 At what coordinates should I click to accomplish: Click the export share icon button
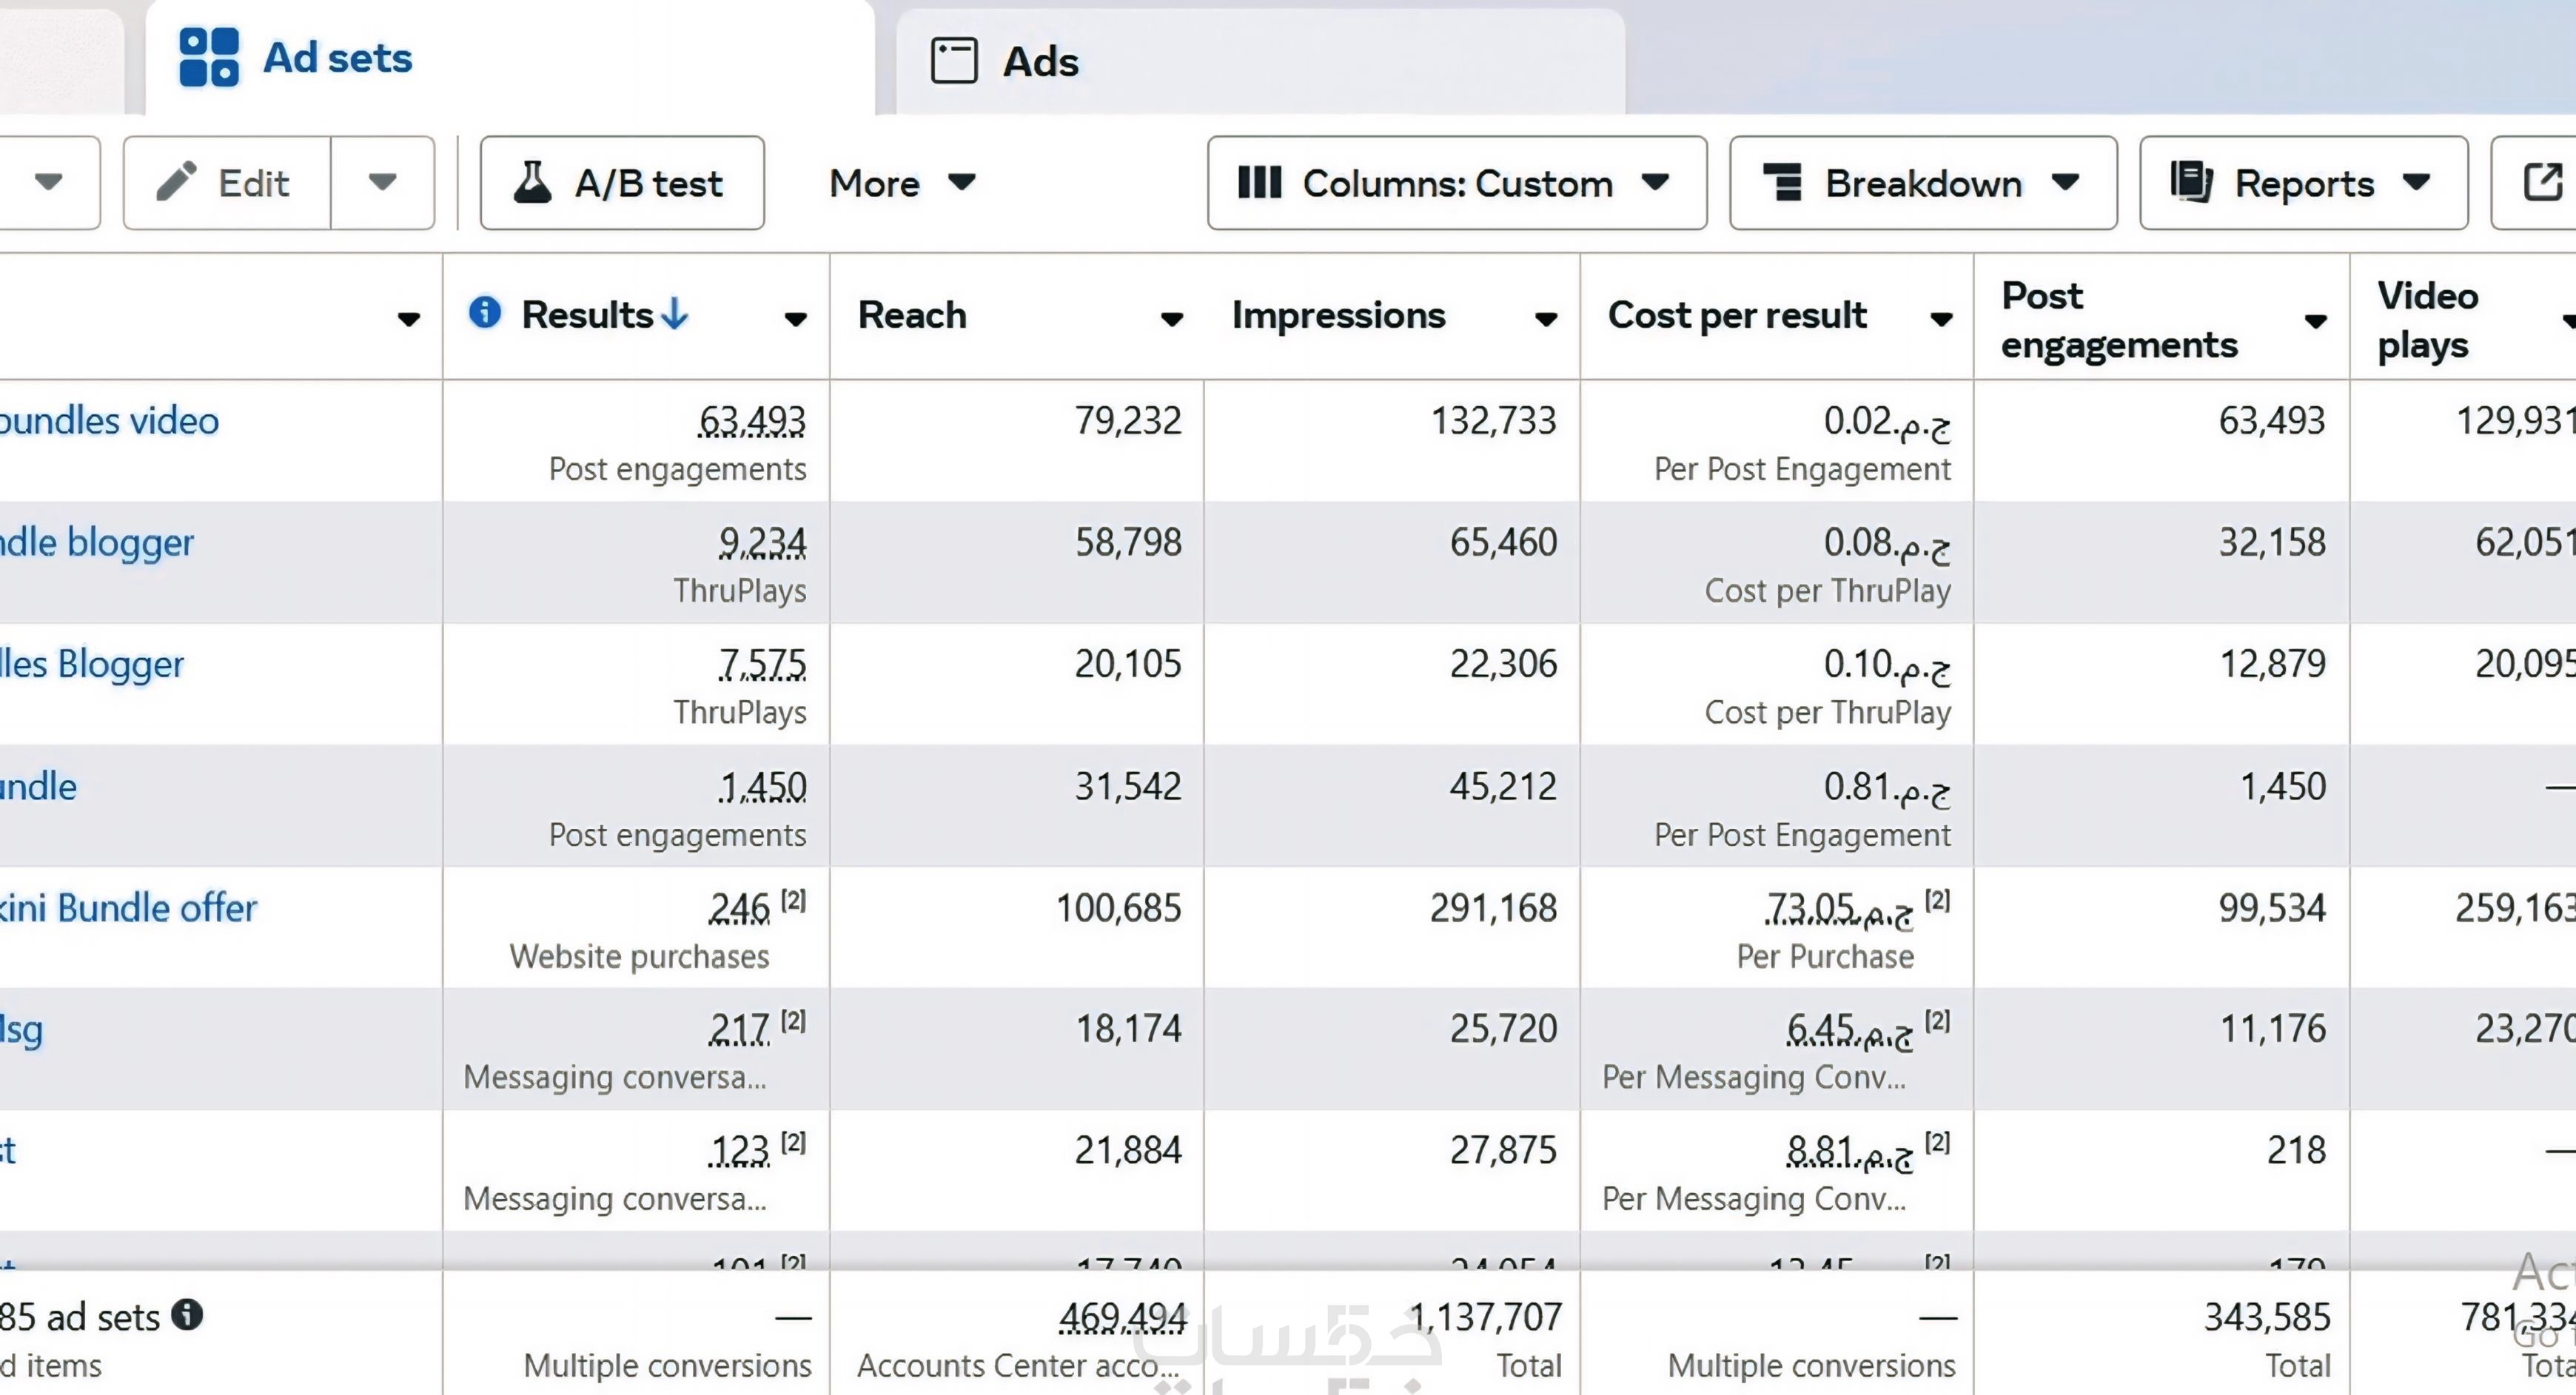[2542, 182]
